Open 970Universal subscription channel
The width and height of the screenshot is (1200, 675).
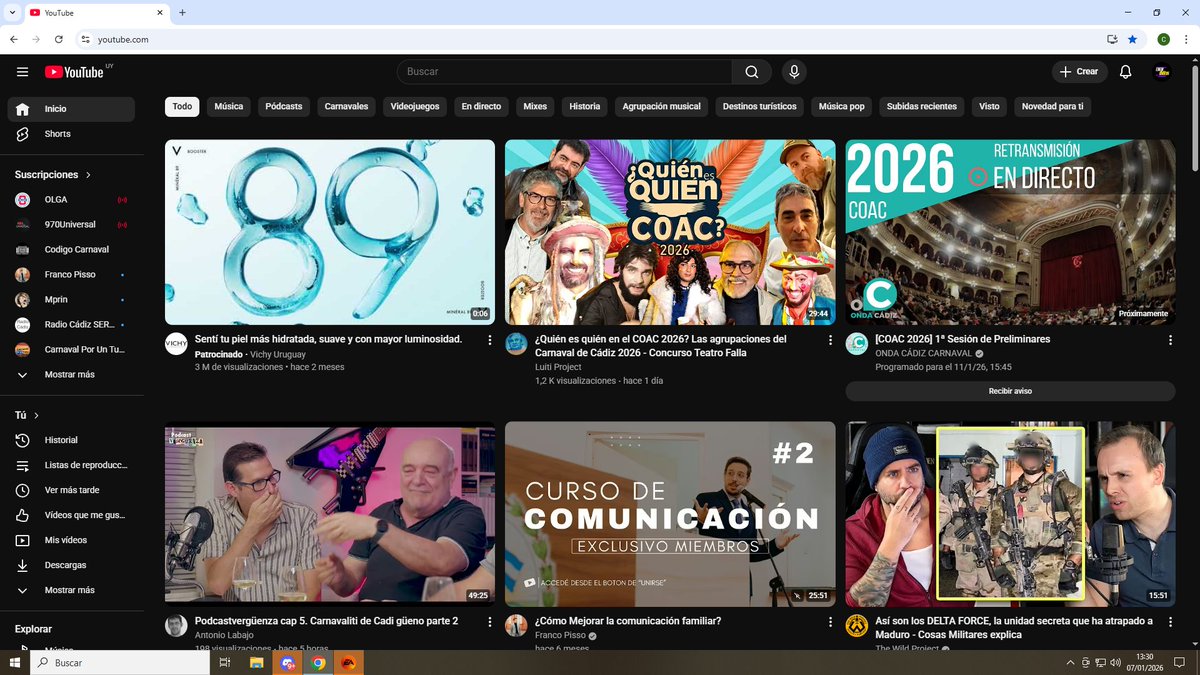point(71,224)
